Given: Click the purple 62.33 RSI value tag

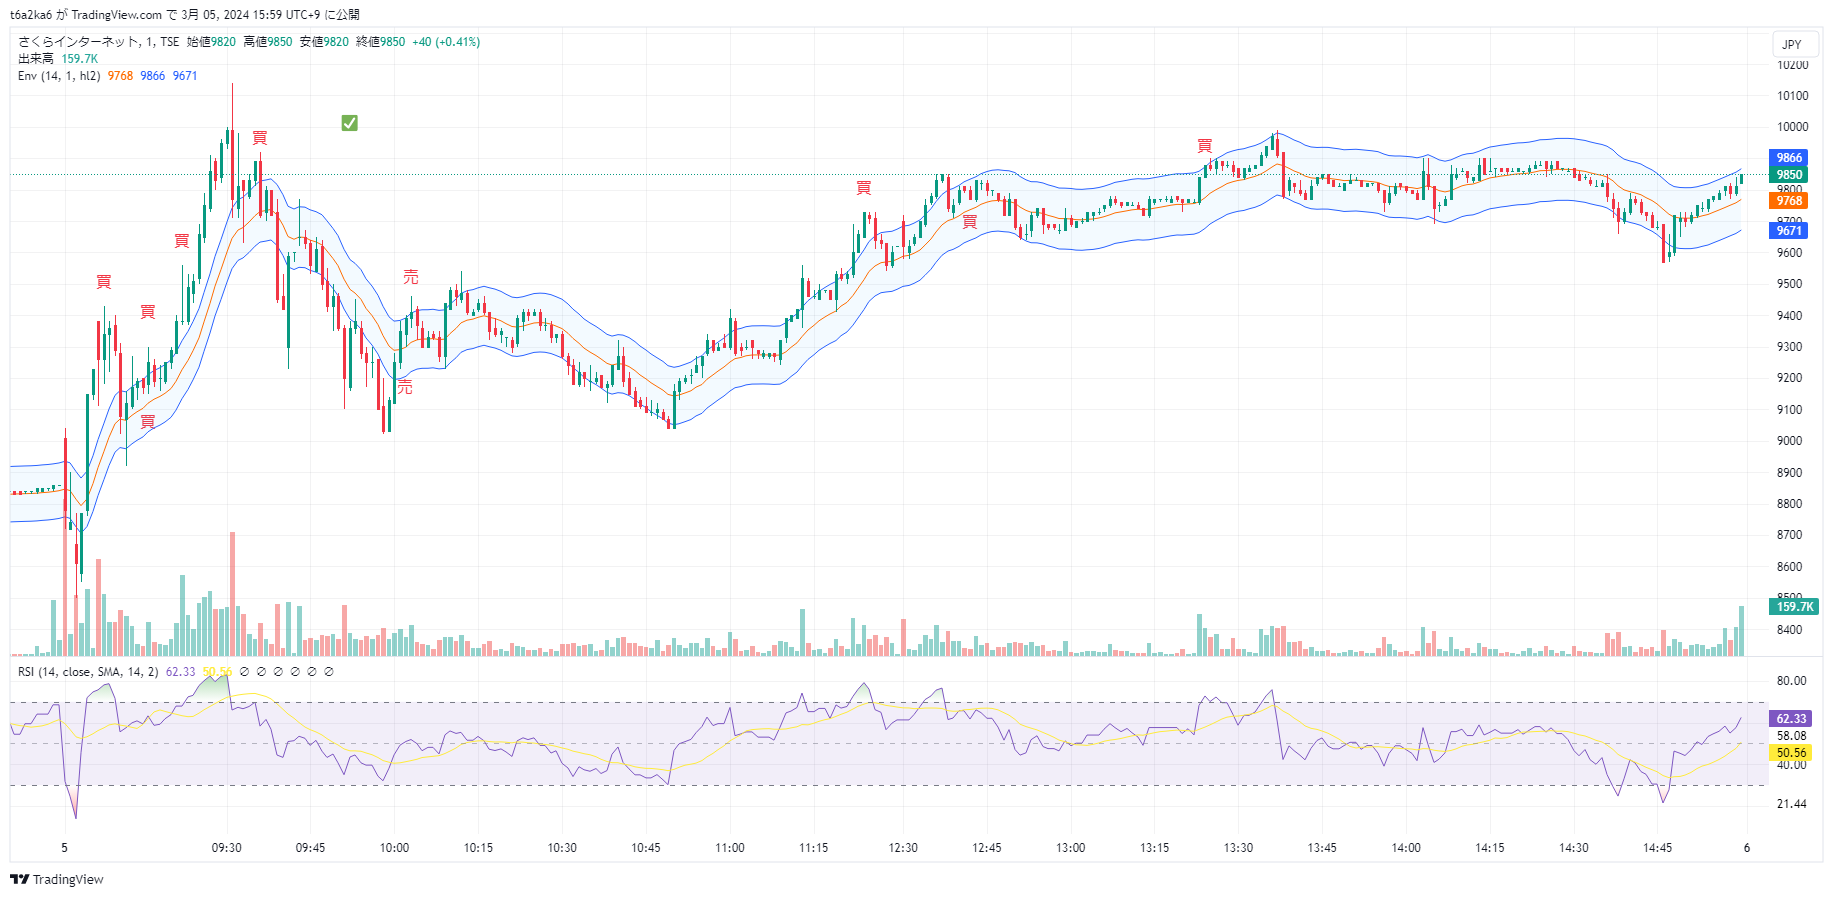Looking at the screenshot, I should pos(1790,719).
